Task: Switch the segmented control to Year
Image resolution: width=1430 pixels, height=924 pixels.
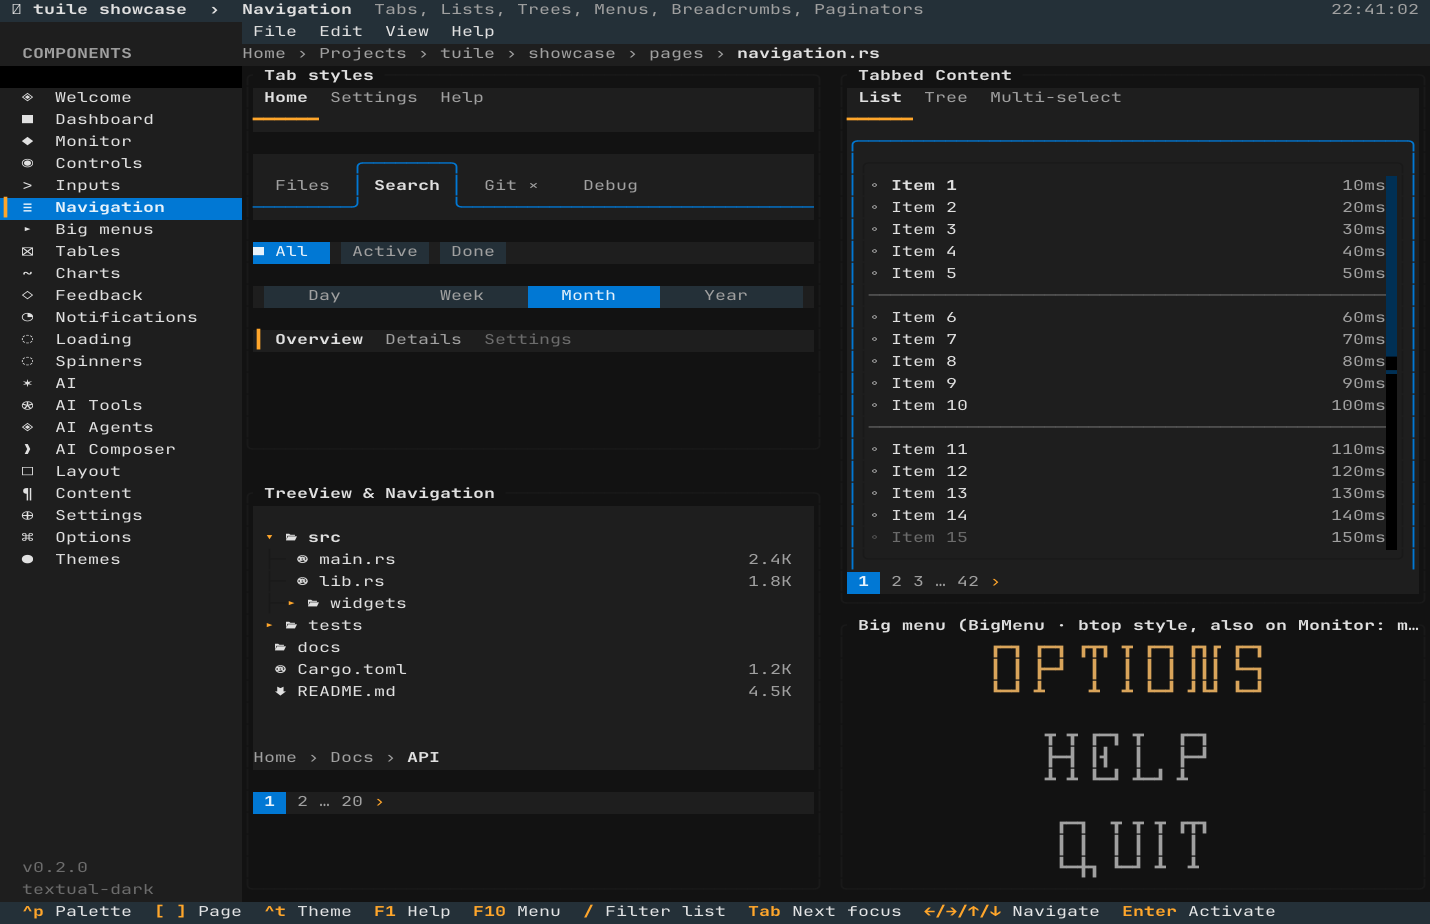Action: click(x=726, y=296)
